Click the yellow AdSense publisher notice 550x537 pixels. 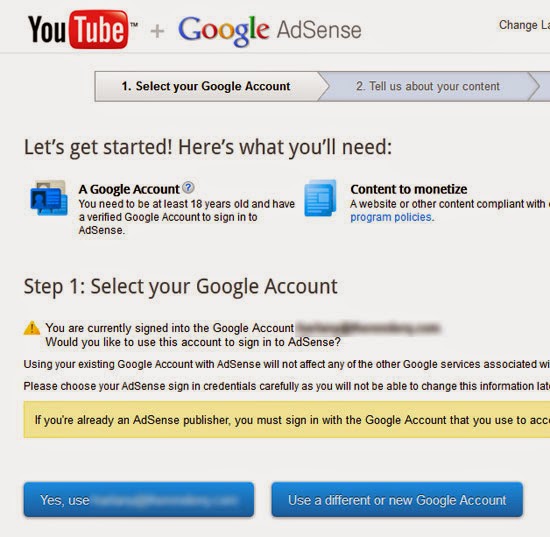pyautogui.click(x=287, y=420)
